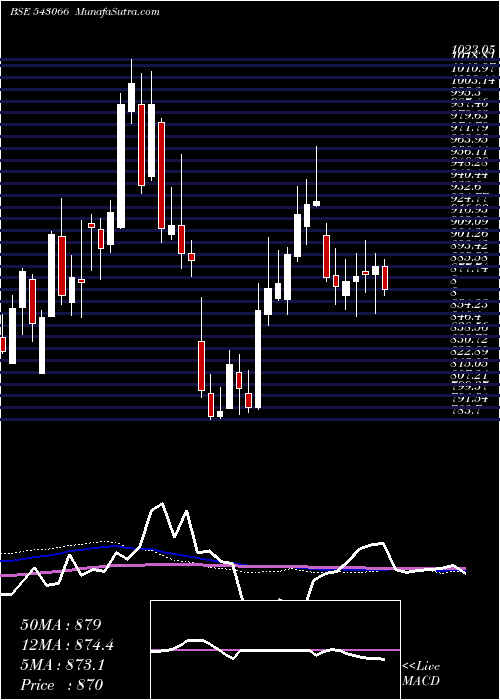The width and height of the screenshot is (500, 700).
Task: Select the 50MA : 879 readout
Action: click(x=61, y=625)
